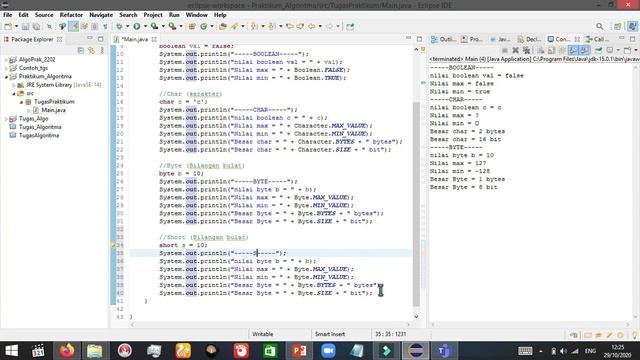Click 'Besar Byte = 8 bit' console line
The width and height of the screenshot is (640, 360).
coord(463,187)
